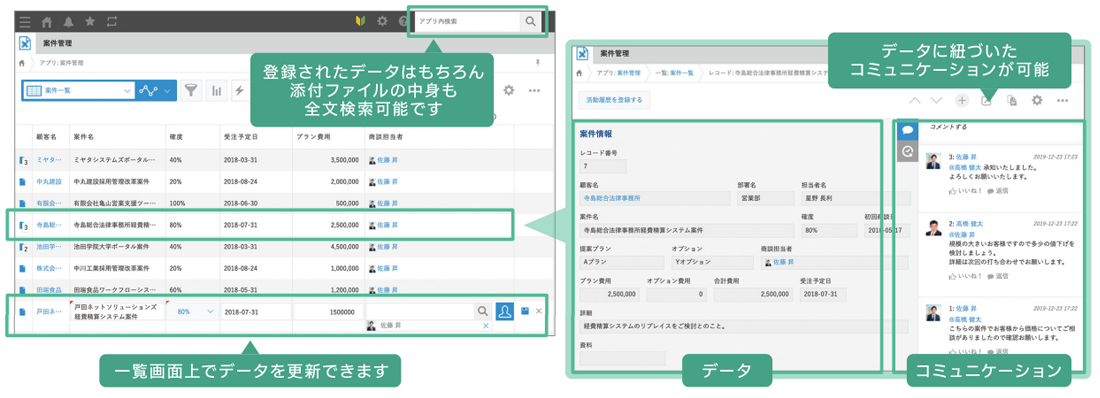Click the portal home icon in the dark header
1100x398 pixels.
48,22
